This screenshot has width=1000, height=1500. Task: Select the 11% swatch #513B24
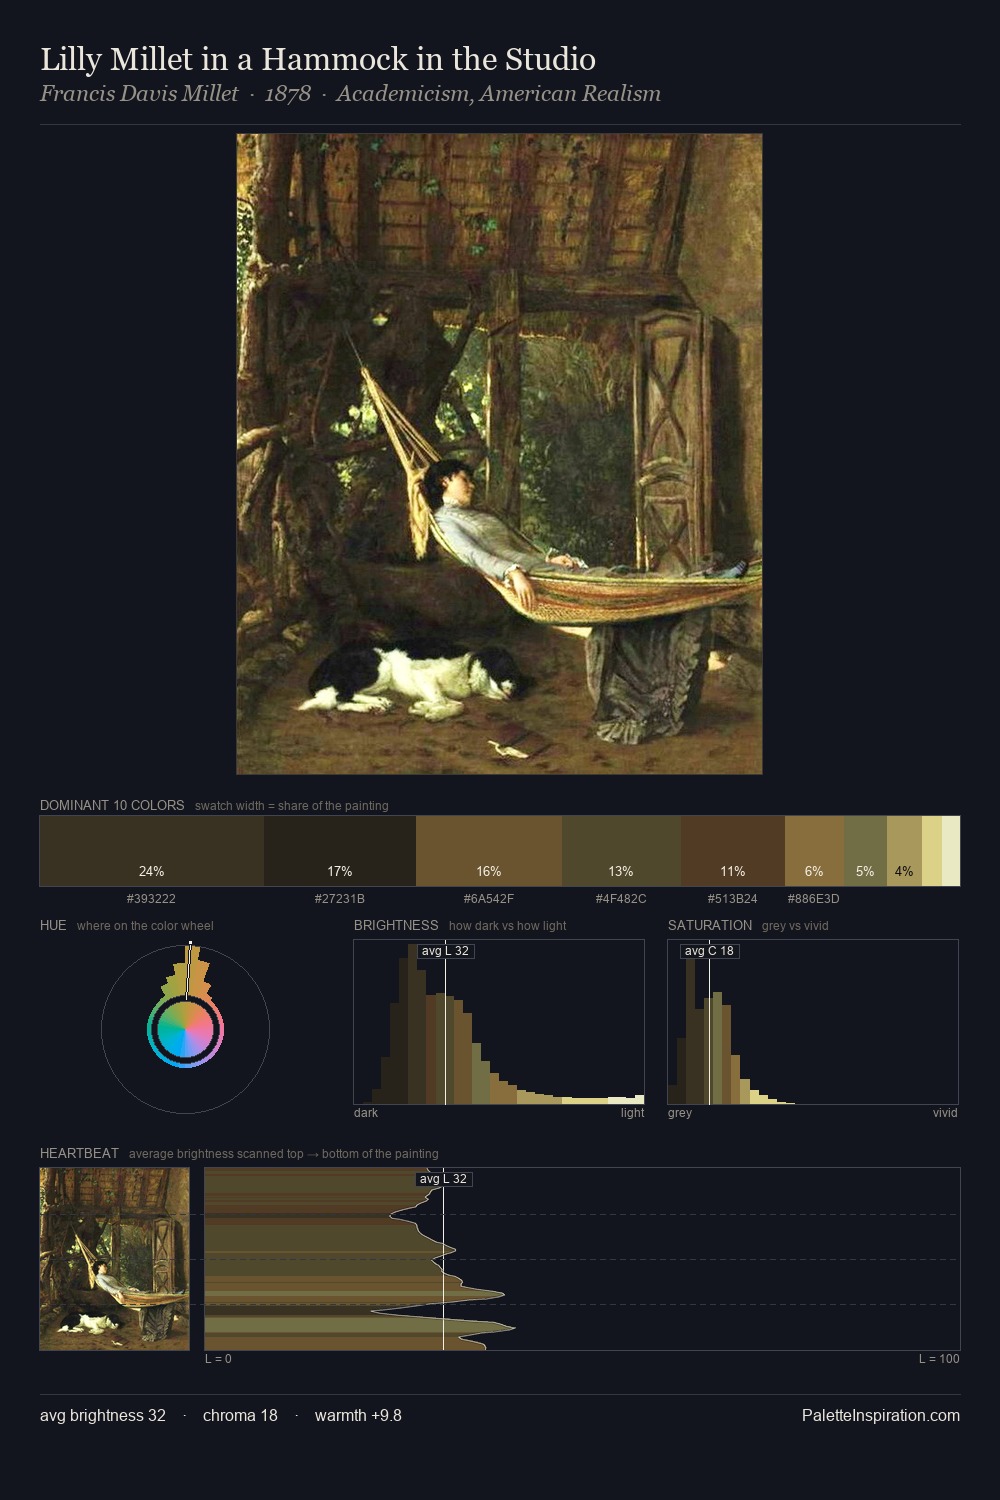pyautogui.click(x=733, y=851)
